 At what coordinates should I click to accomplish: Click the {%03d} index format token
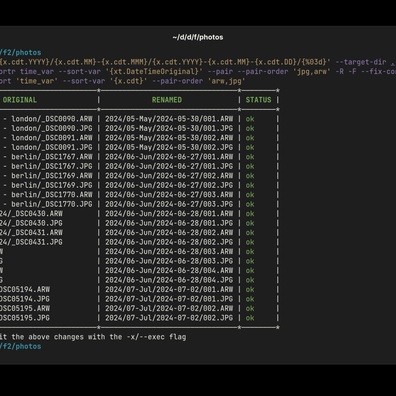click(314, 62)
